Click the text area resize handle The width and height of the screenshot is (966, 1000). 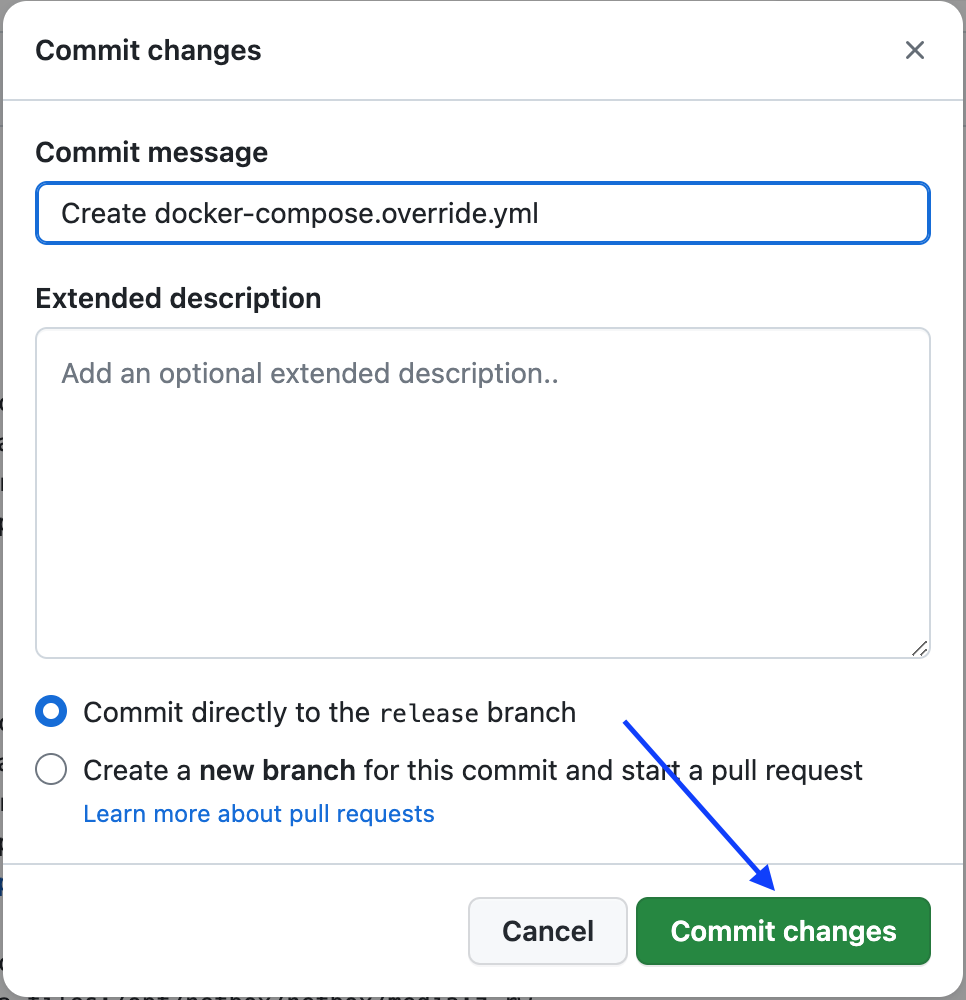919,647
